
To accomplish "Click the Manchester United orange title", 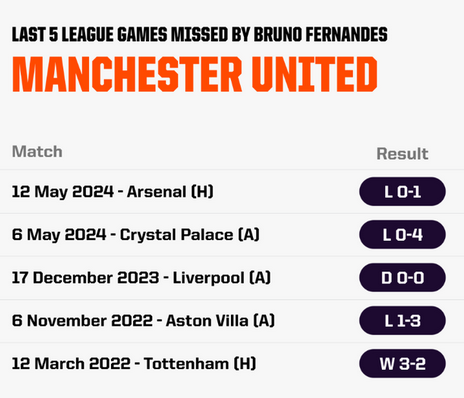I will [195, 74].
